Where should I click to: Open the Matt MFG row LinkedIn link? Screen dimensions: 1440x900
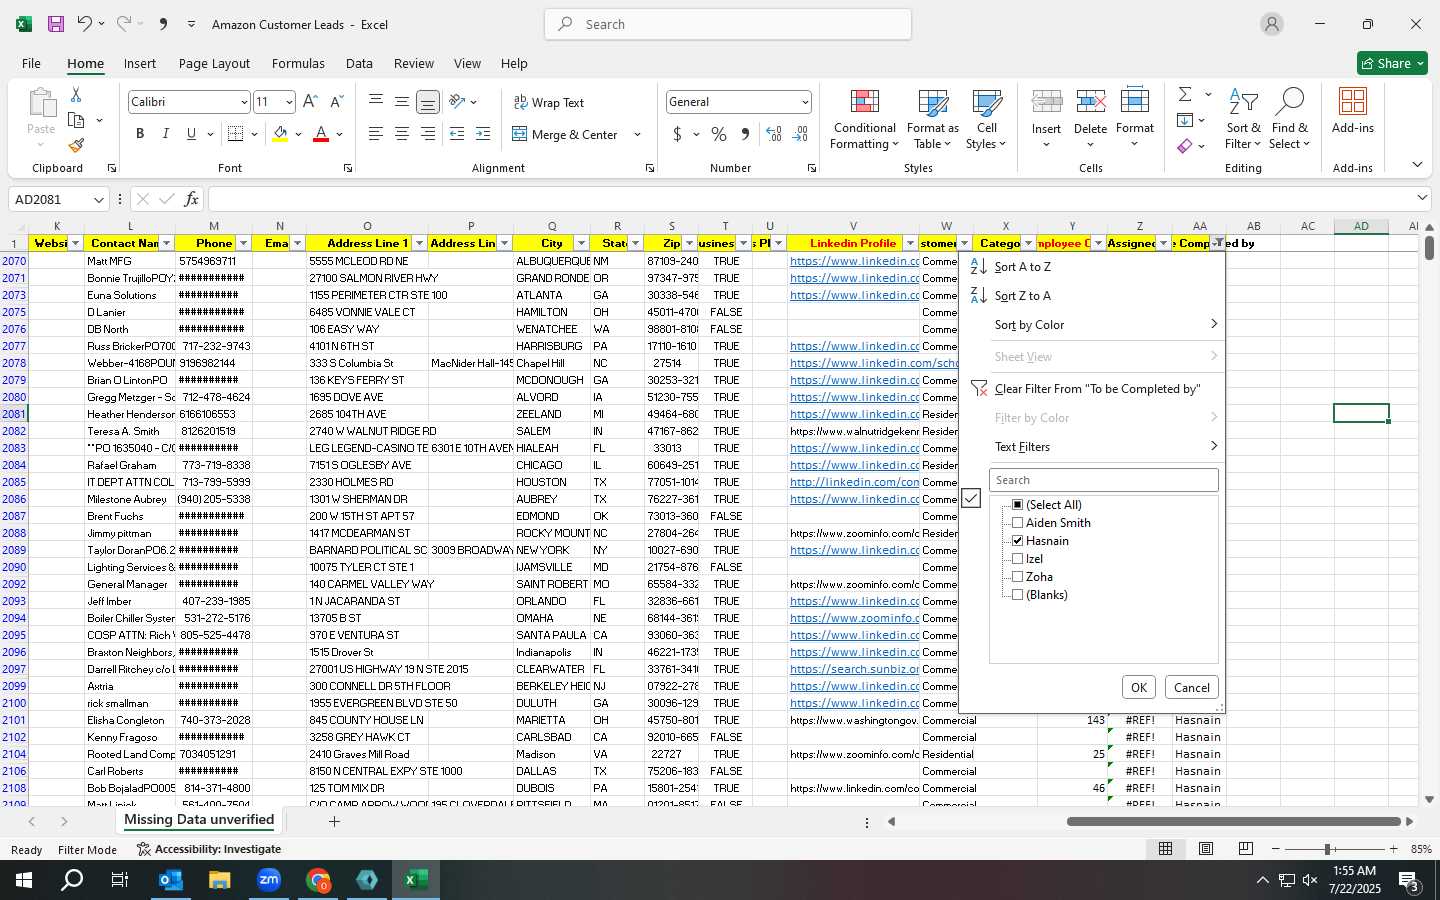(x=855, y=261)
